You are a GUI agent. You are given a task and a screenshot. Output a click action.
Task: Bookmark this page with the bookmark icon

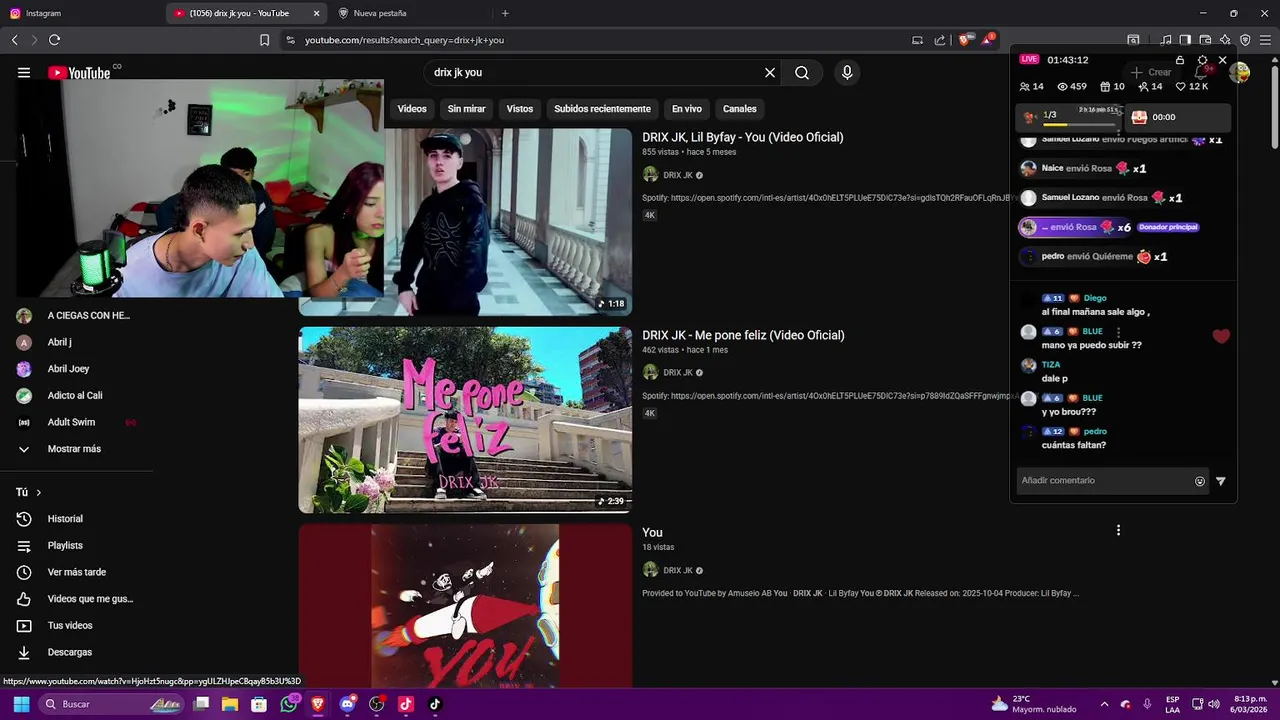tap(264, 40)
